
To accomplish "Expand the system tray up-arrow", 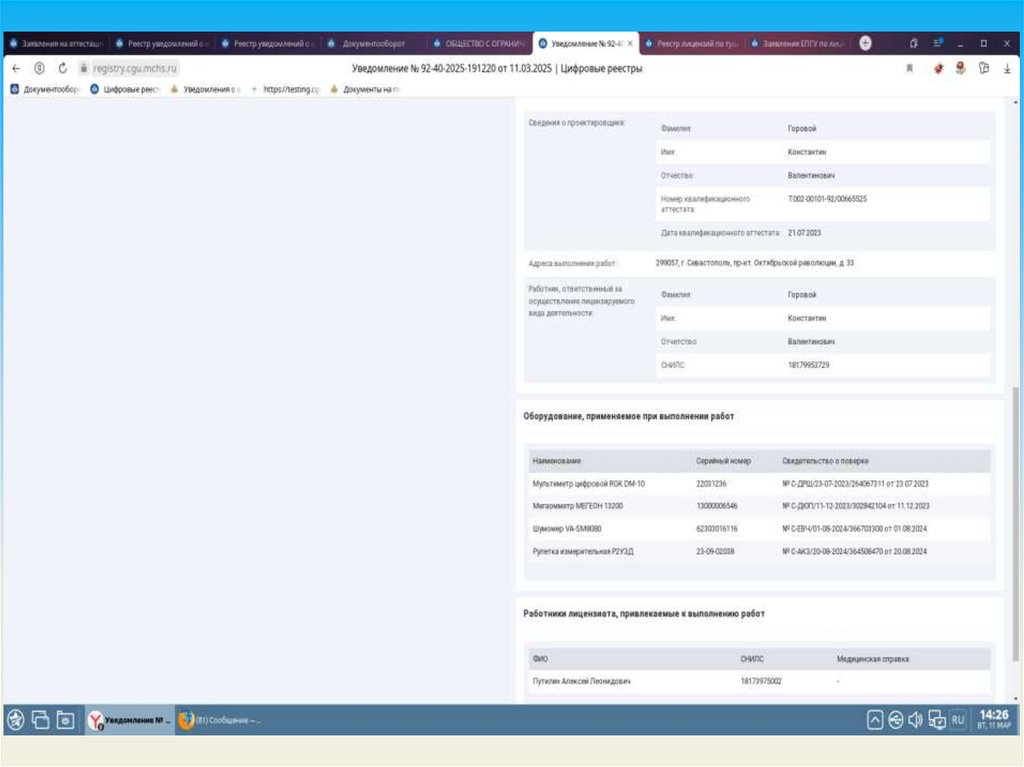I will click(x=875, y=720).
